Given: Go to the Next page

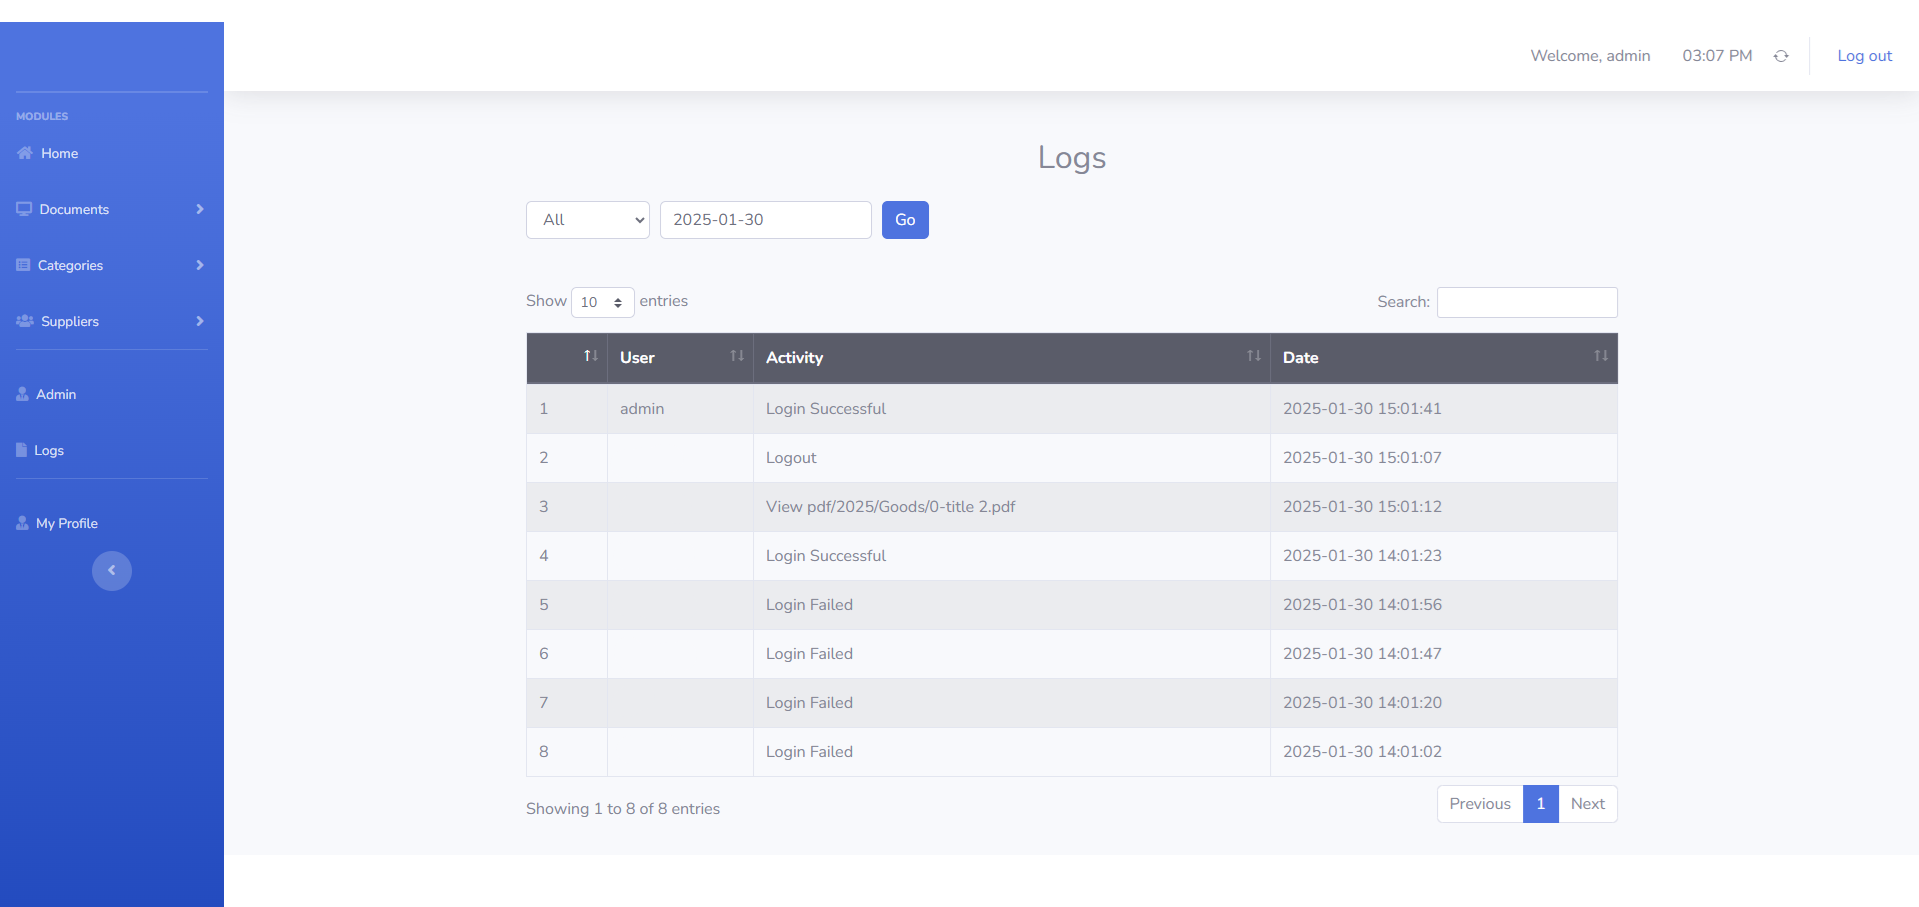Looking at the screenshot, I should [x=1587, y=804].
